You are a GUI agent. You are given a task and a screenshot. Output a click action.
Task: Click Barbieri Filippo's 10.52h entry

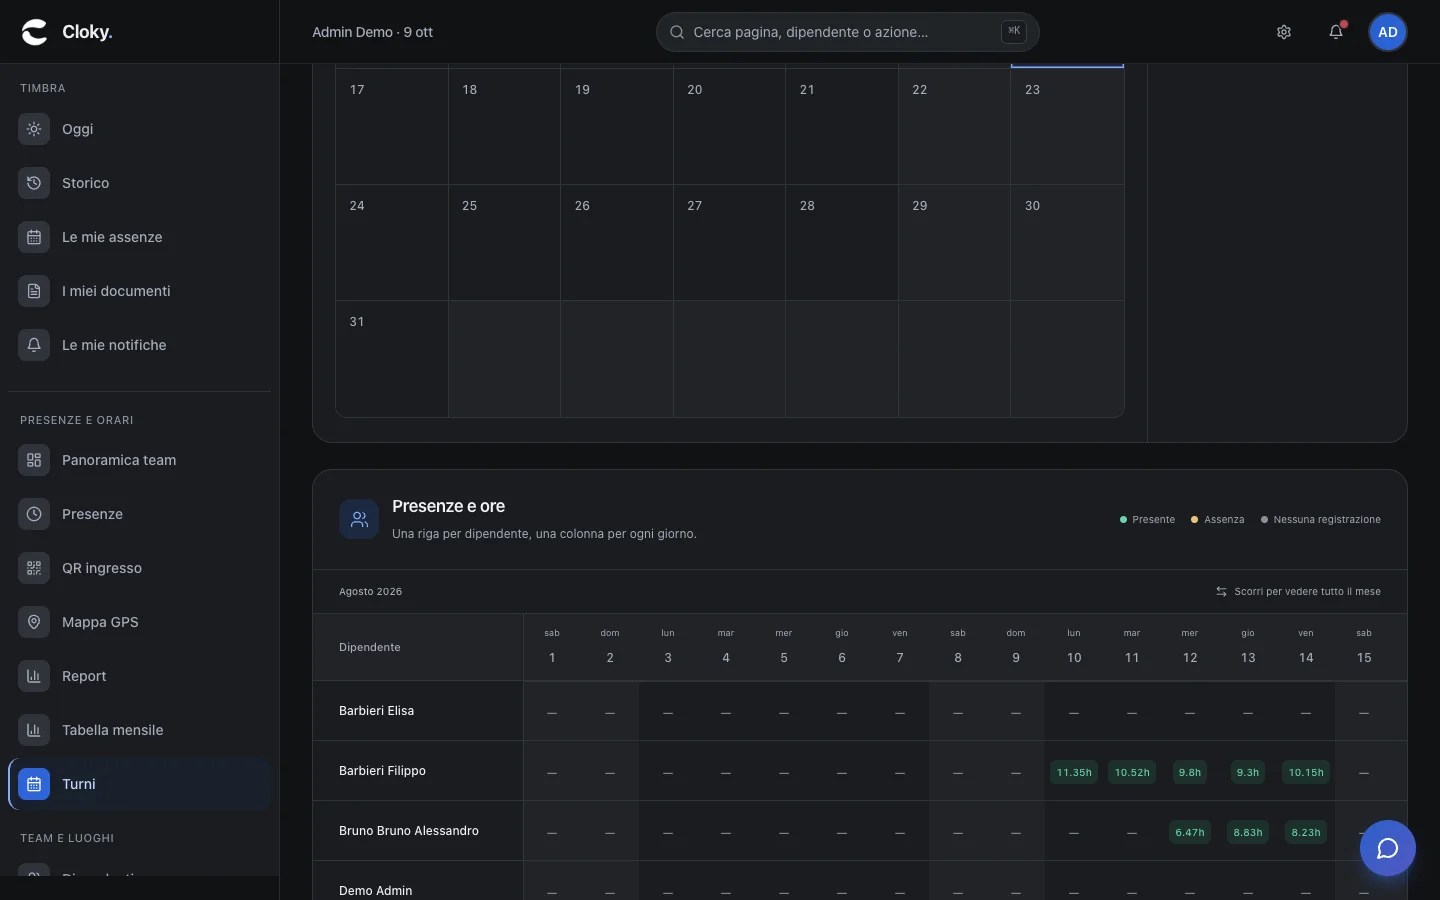1132,772
